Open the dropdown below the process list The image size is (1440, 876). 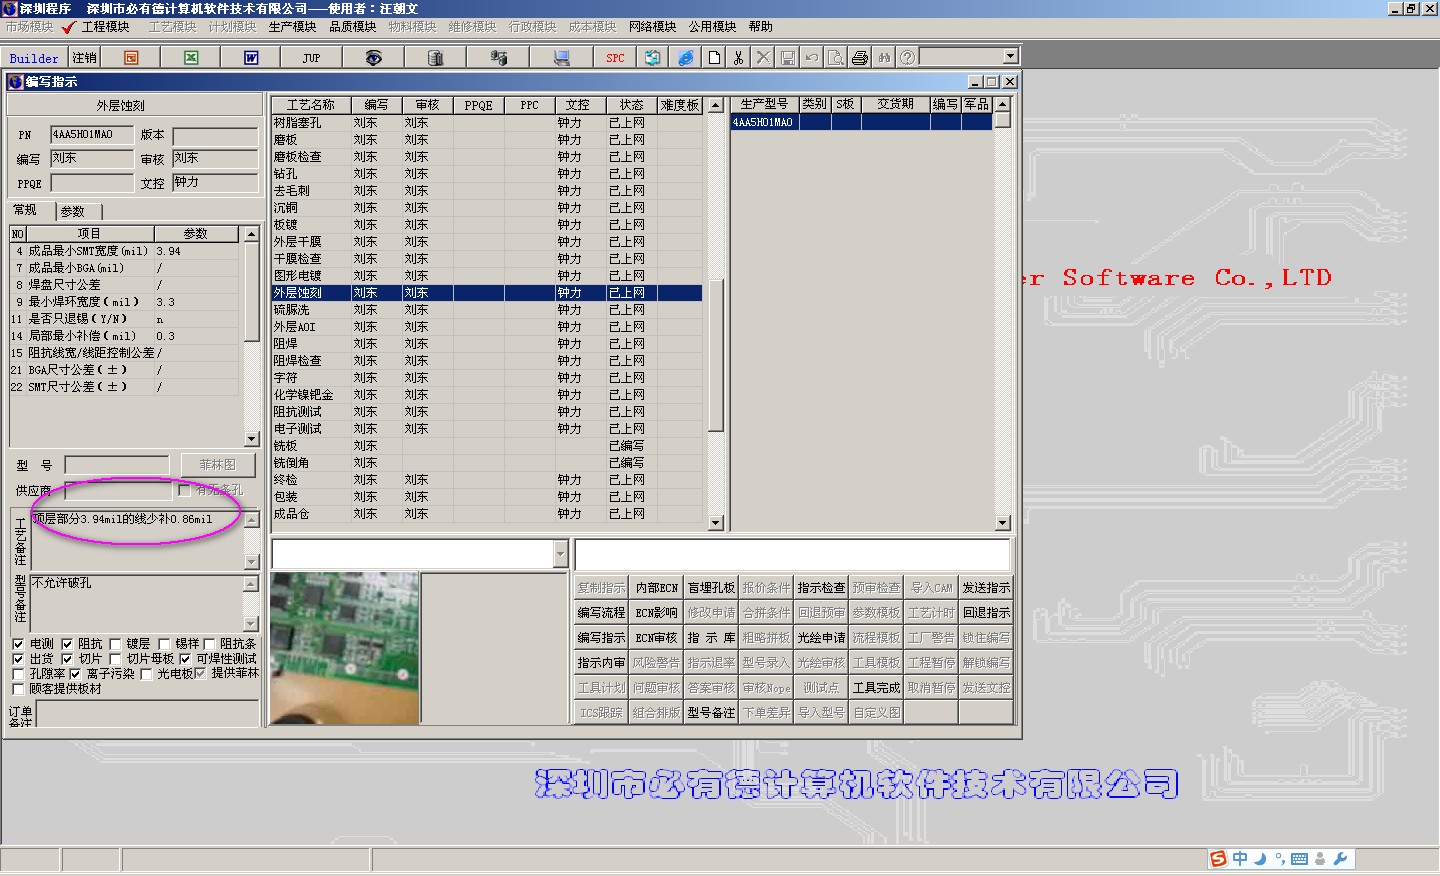(x=560, y=554)
